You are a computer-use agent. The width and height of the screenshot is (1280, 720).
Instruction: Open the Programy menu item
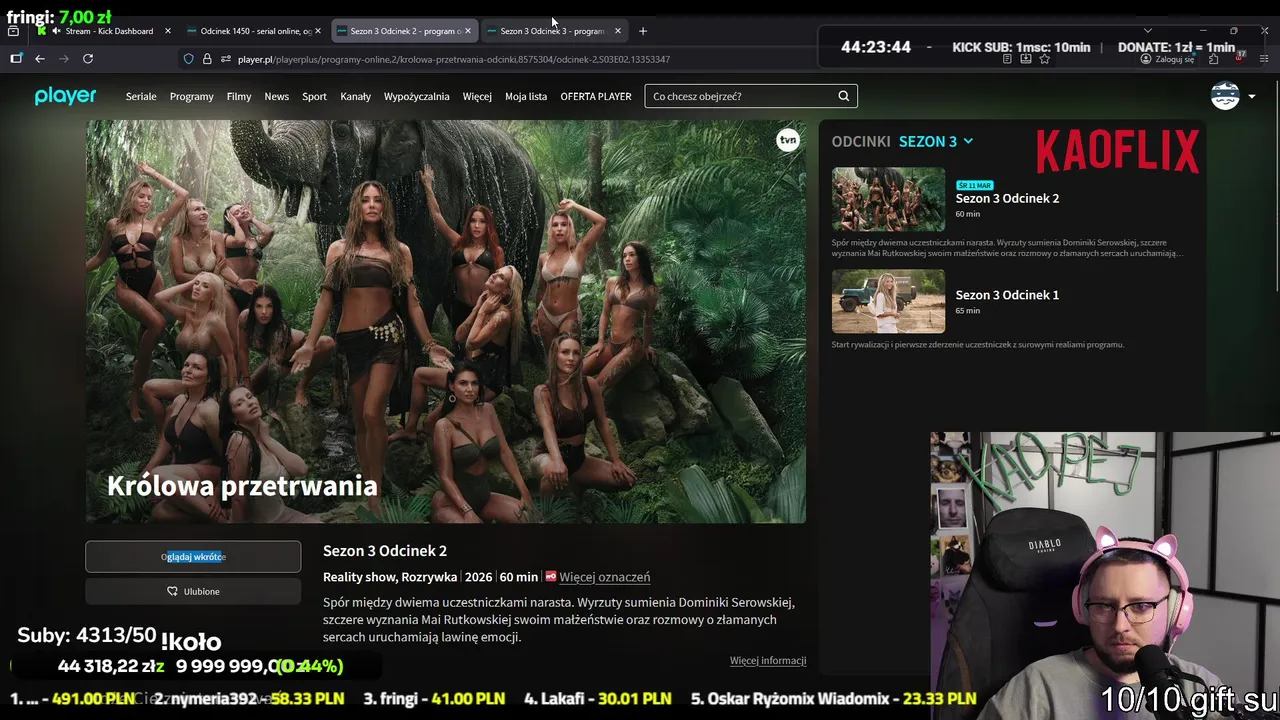coord(192,96)
